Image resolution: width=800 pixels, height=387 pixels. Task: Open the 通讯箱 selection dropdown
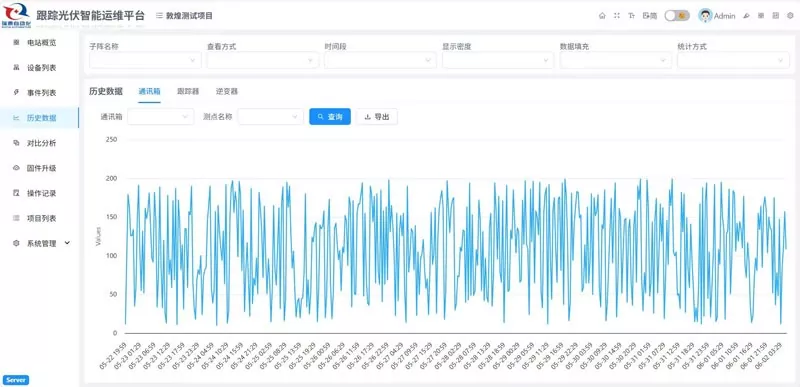(161, 117)
